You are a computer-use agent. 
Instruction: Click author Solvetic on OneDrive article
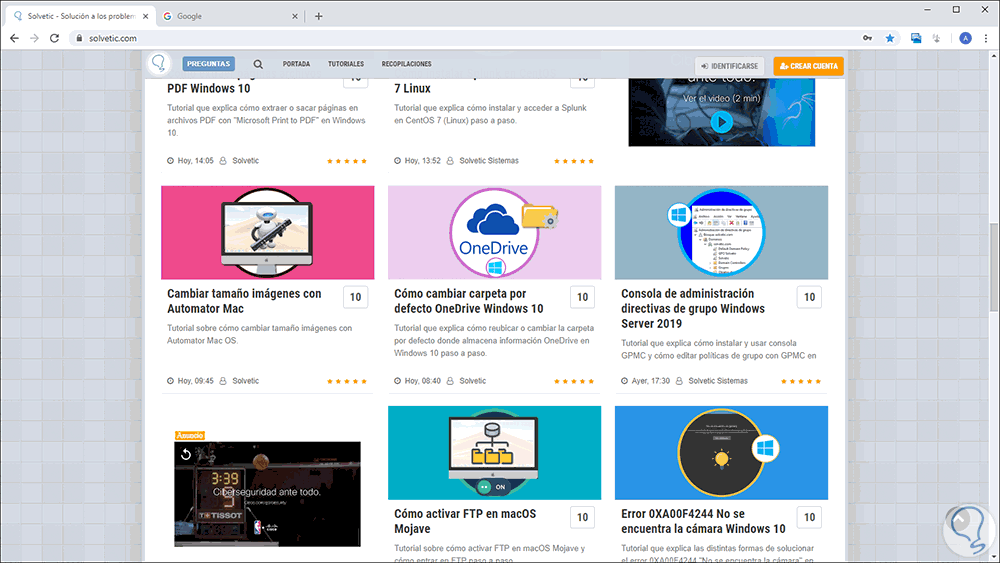(473, 381)
